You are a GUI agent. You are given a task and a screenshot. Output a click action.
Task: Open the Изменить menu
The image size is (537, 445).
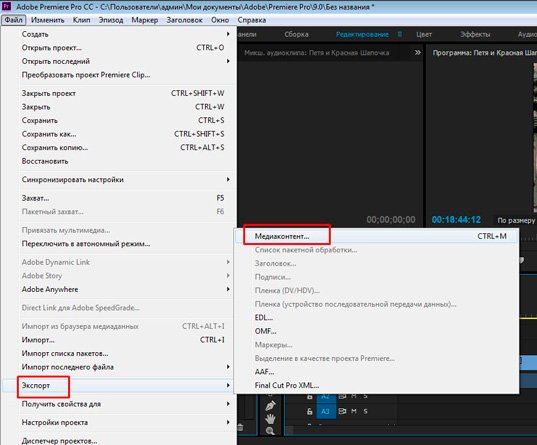(48, 20)
